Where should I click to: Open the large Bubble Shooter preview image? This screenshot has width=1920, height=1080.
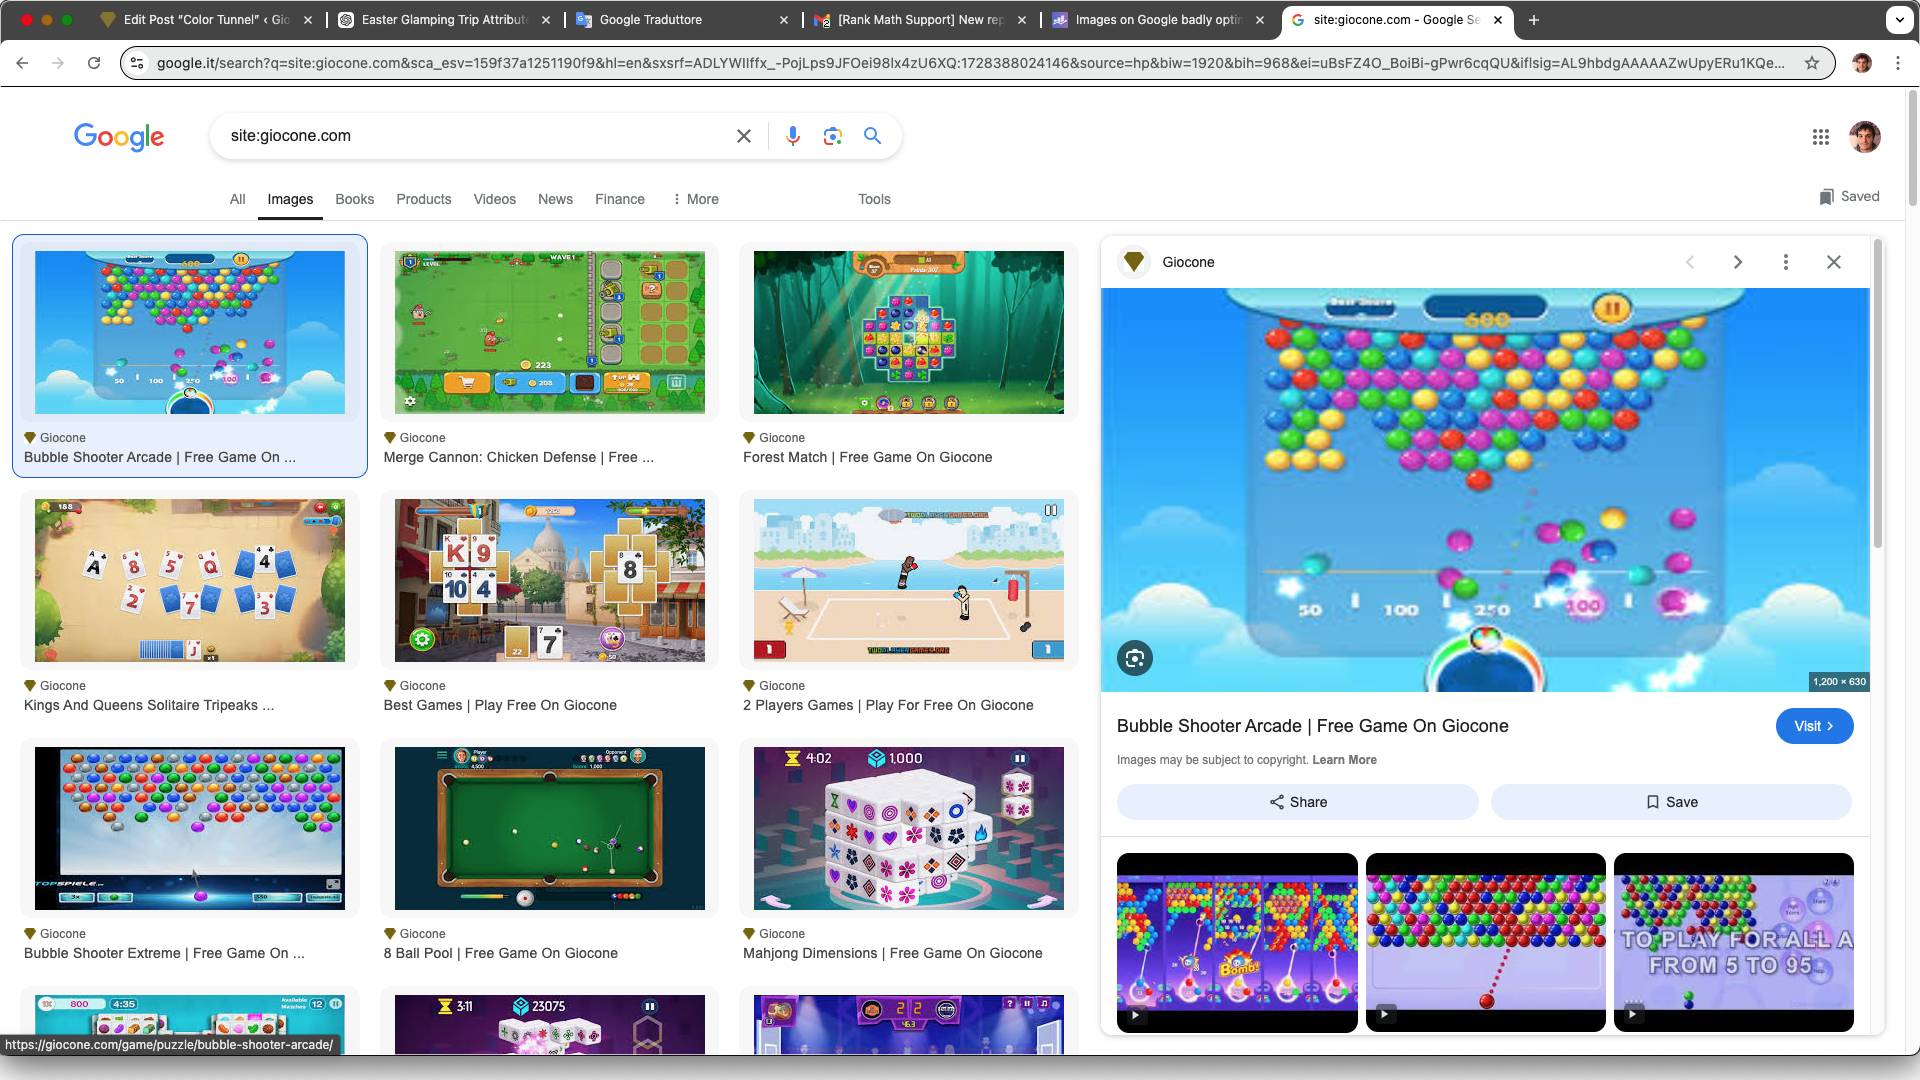[1485, 490]
